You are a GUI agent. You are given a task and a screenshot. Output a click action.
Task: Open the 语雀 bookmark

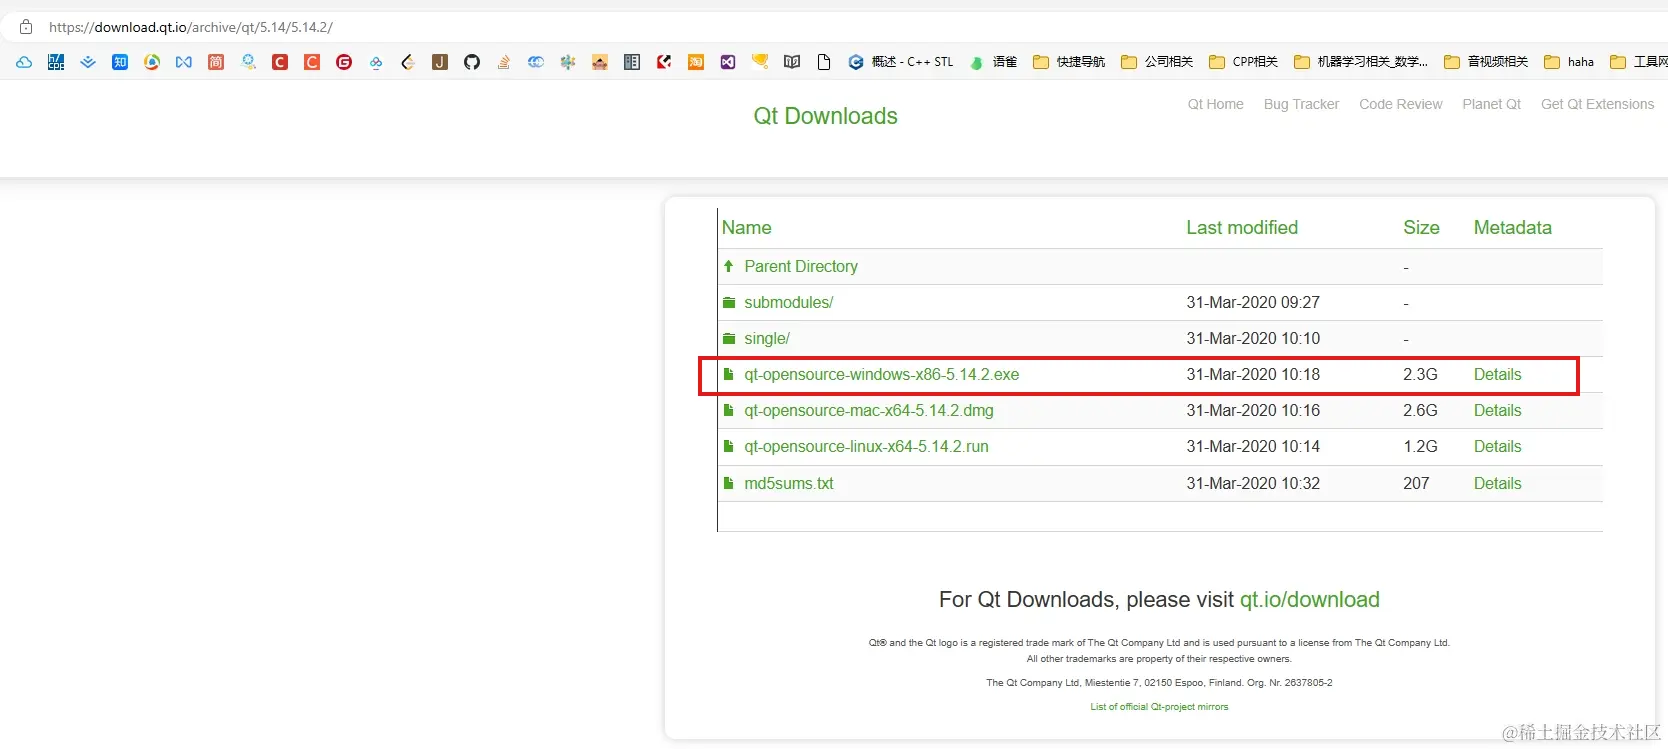click(x=993, y=62)
